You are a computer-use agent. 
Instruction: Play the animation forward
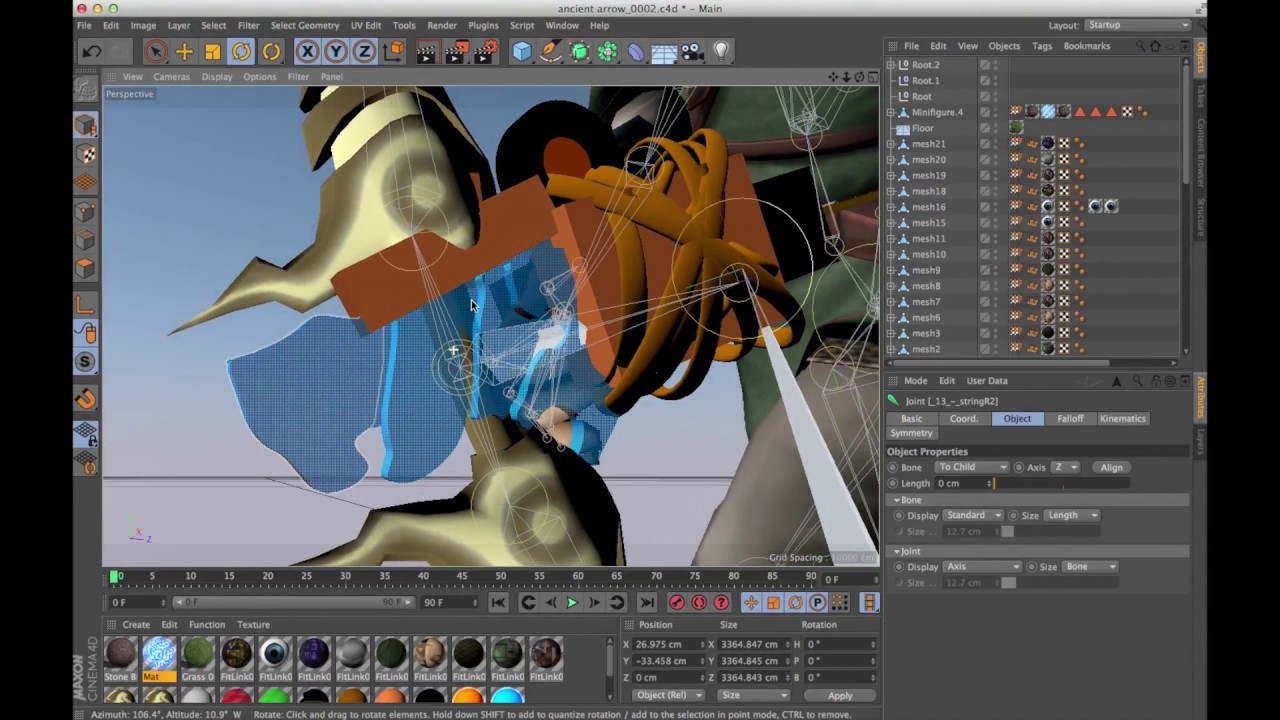coord(572,603)
